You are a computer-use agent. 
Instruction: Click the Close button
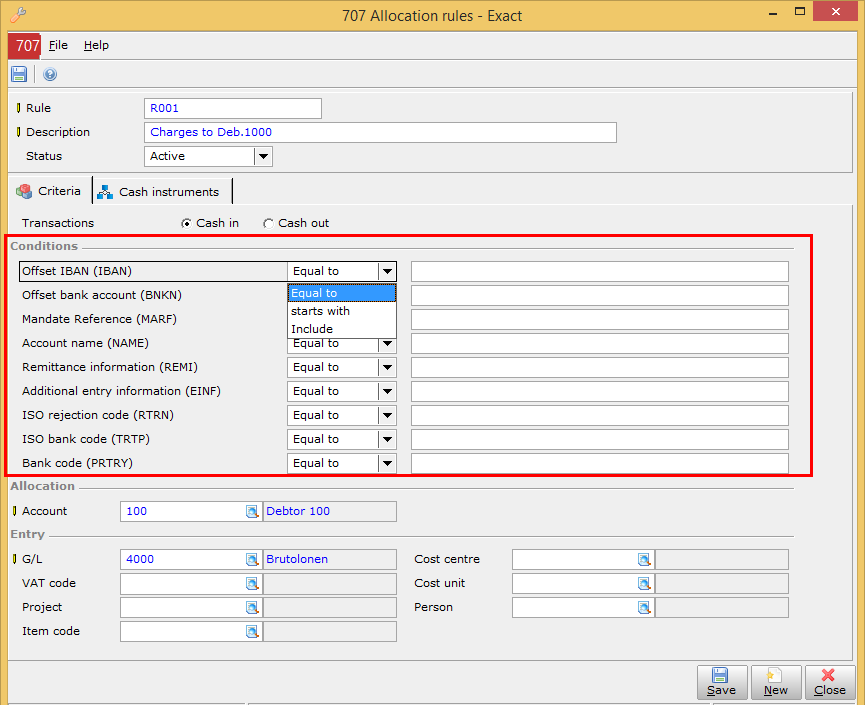[x=830, y=683]
